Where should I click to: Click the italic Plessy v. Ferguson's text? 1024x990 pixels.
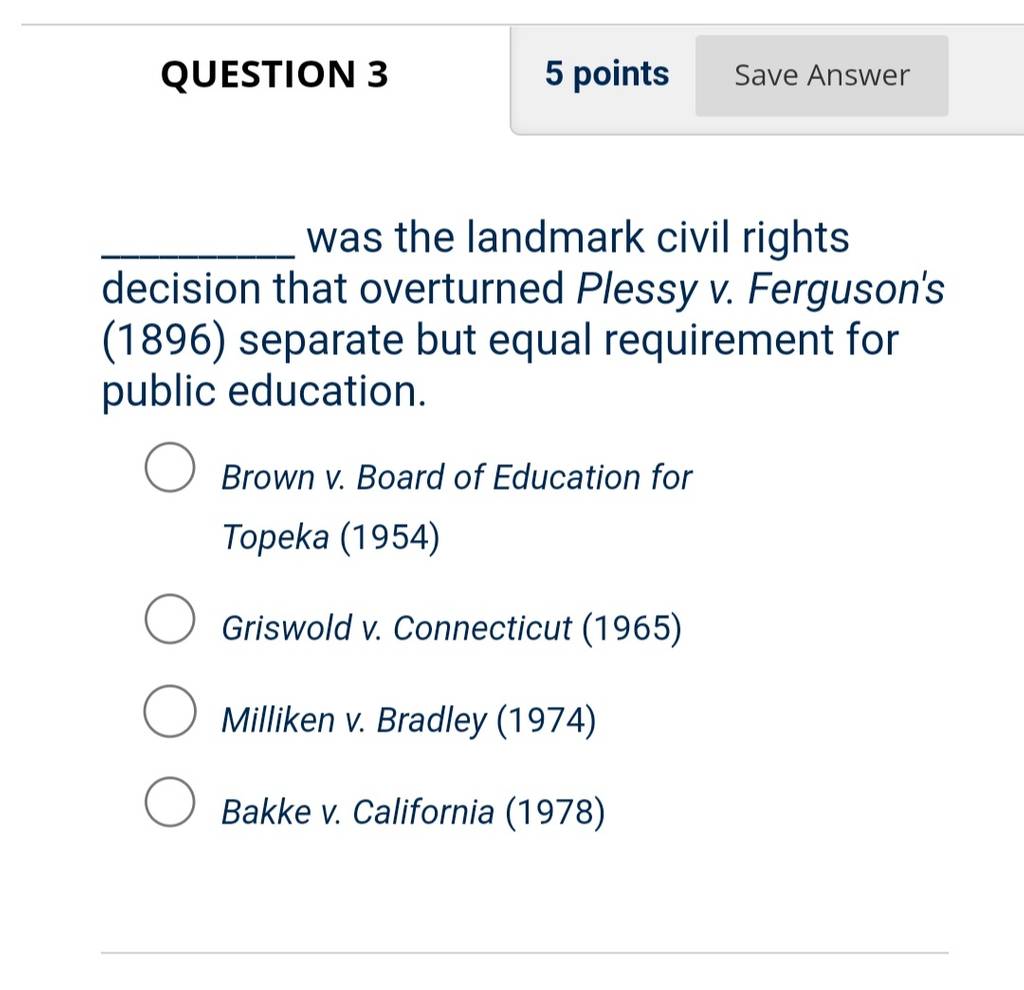(x=760, y=289)
